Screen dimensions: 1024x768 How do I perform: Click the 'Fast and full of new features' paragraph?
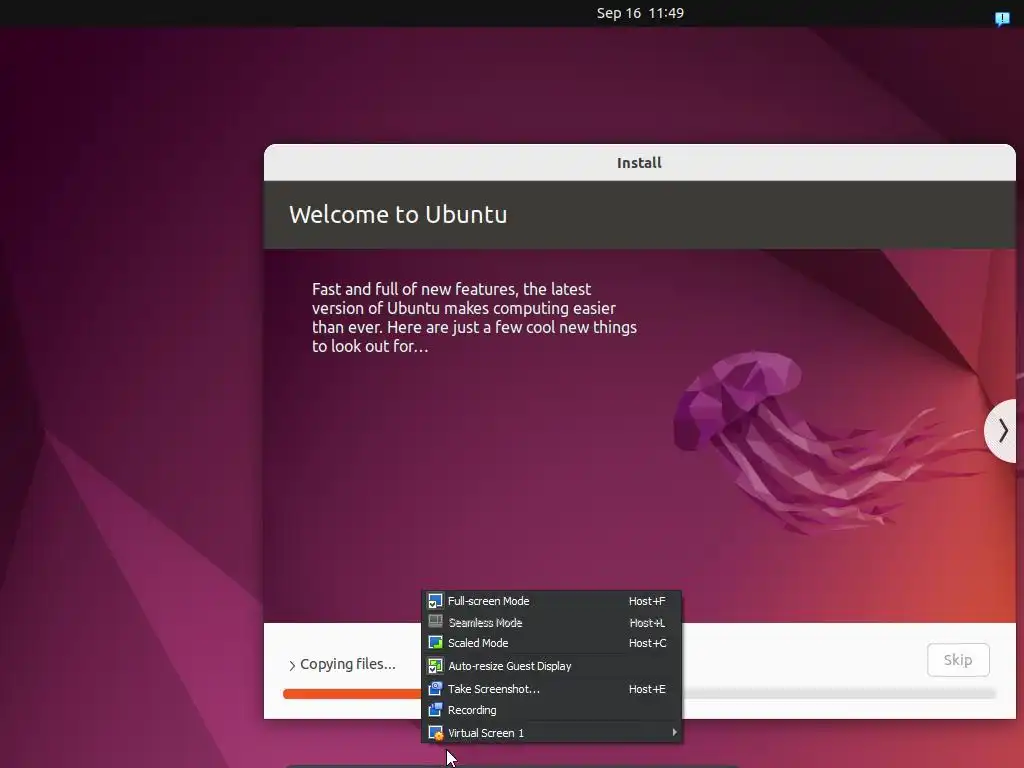[474, 317]
